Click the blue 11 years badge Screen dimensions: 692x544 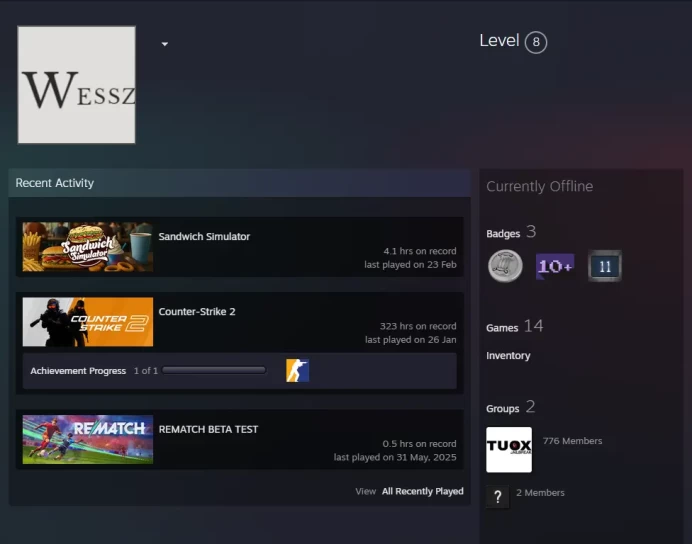605,266
